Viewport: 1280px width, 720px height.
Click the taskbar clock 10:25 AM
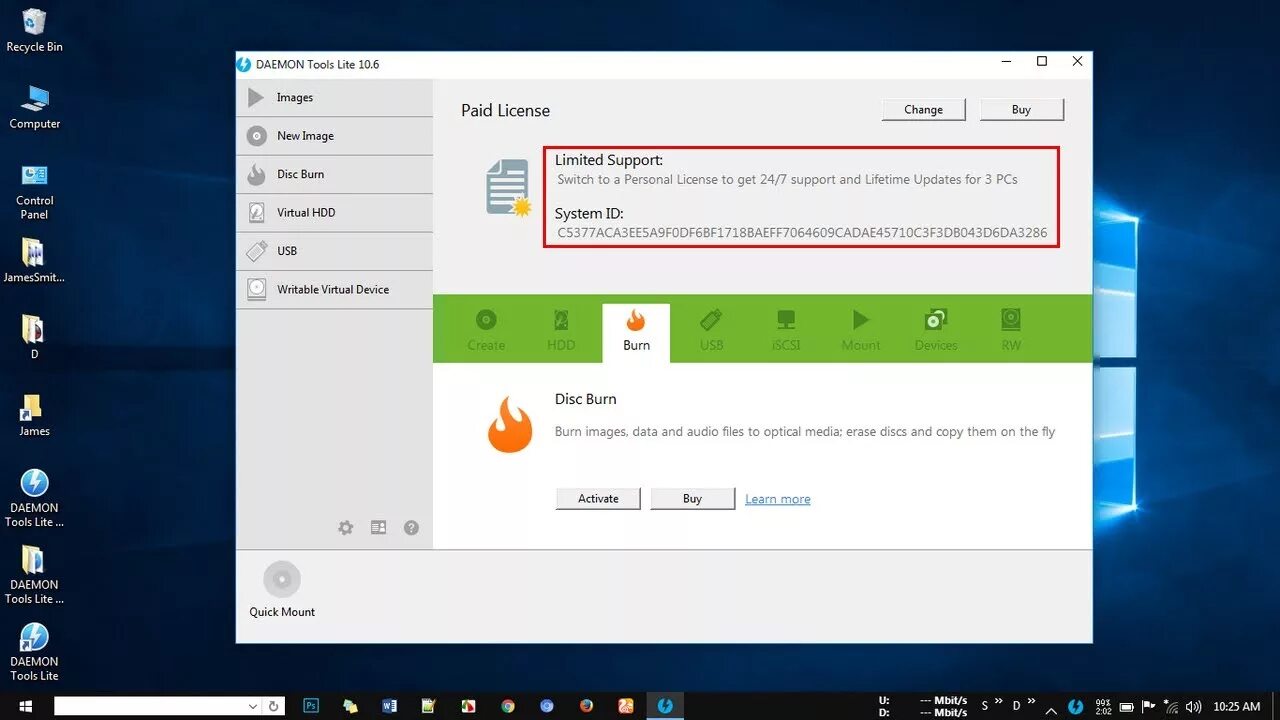tap(1237, 706)
